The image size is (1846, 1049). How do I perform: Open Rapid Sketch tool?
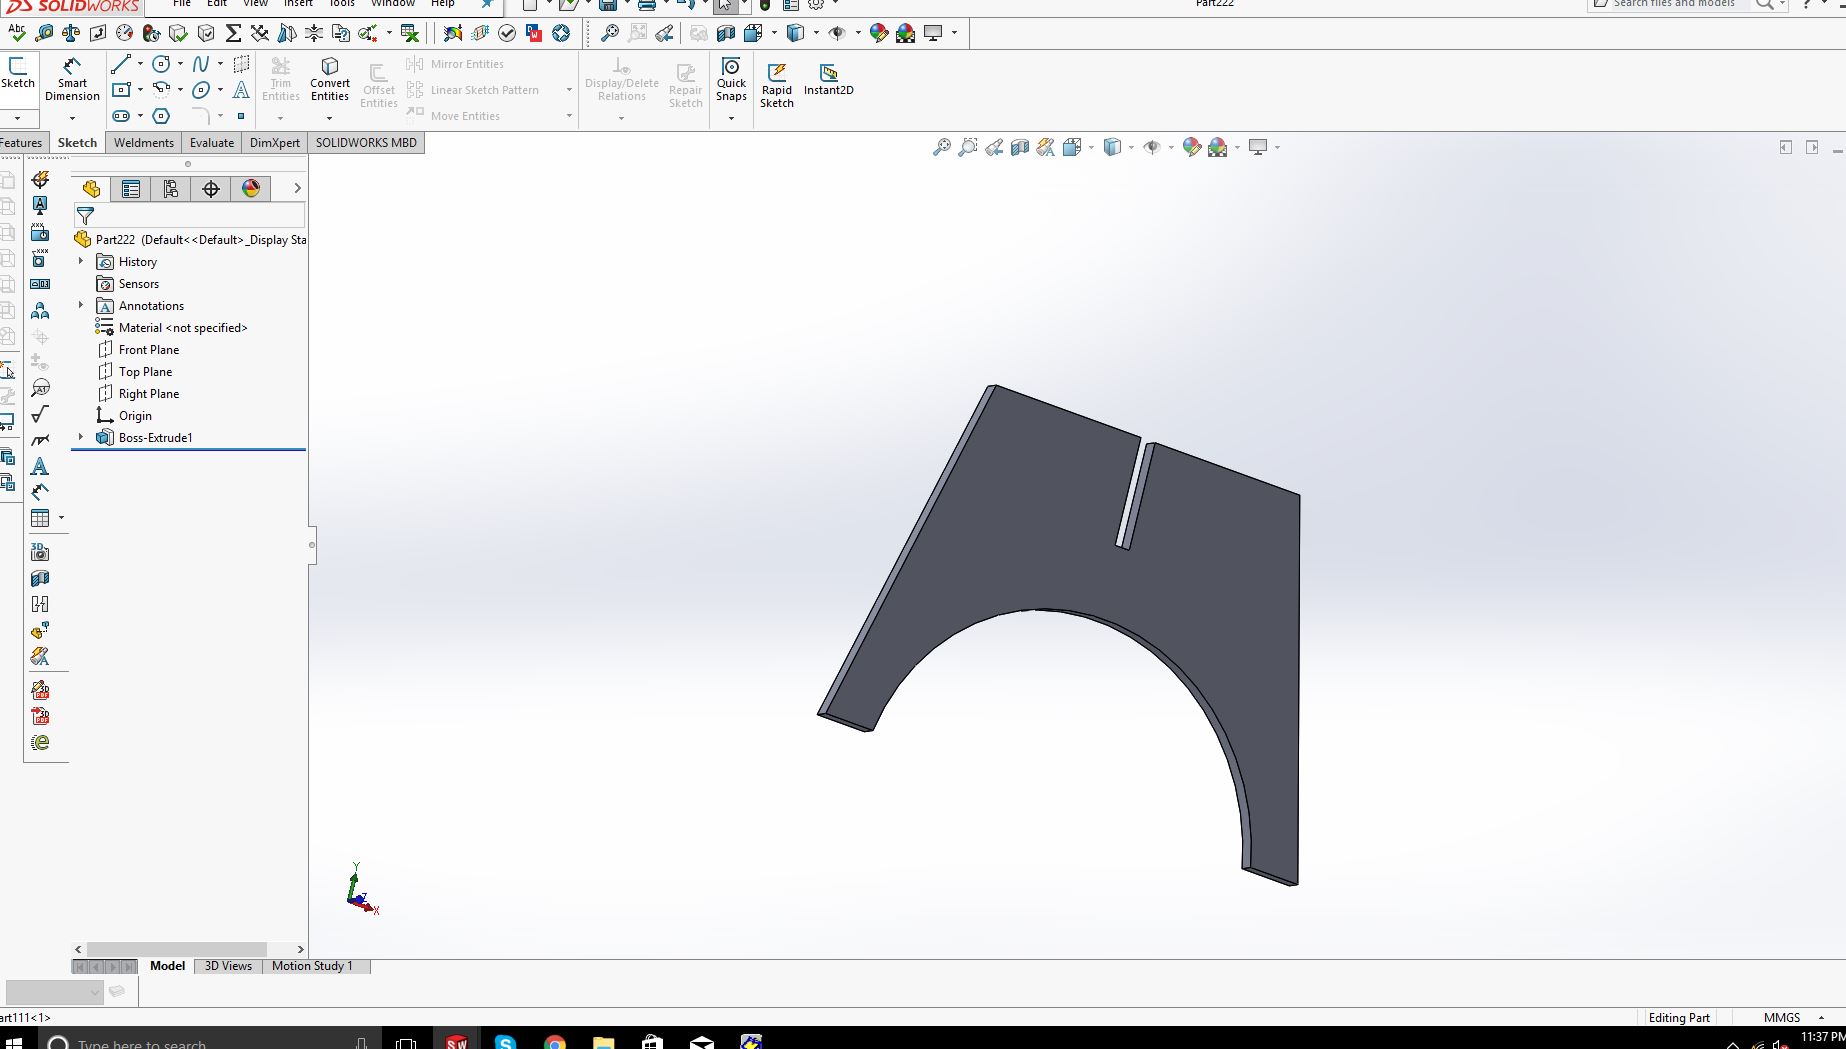pyautogui.click(x=777, y=84)
